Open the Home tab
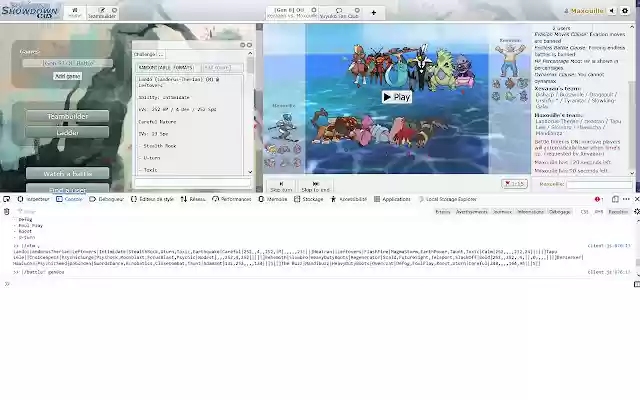Image resolution: width=640 pixels, height=400 pixels. click(75, 12)
